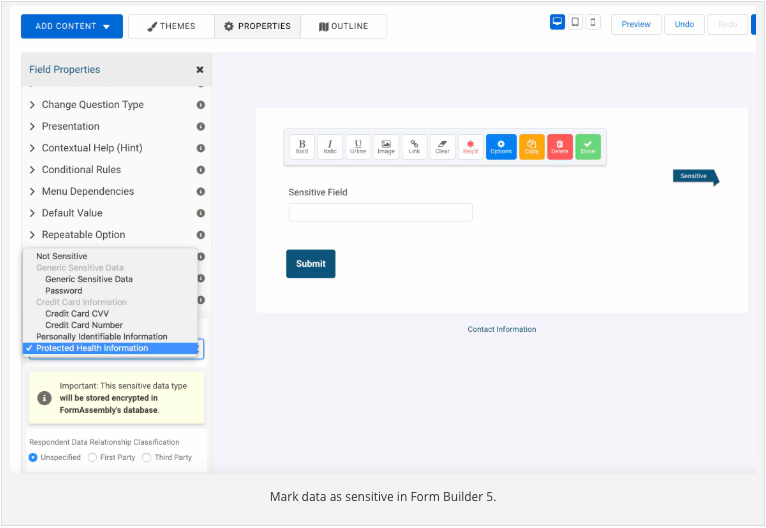This screenshot has width=766, height=528.
Task: Click the Redo button
Action: pyautogui.click(x=728, y=24)
